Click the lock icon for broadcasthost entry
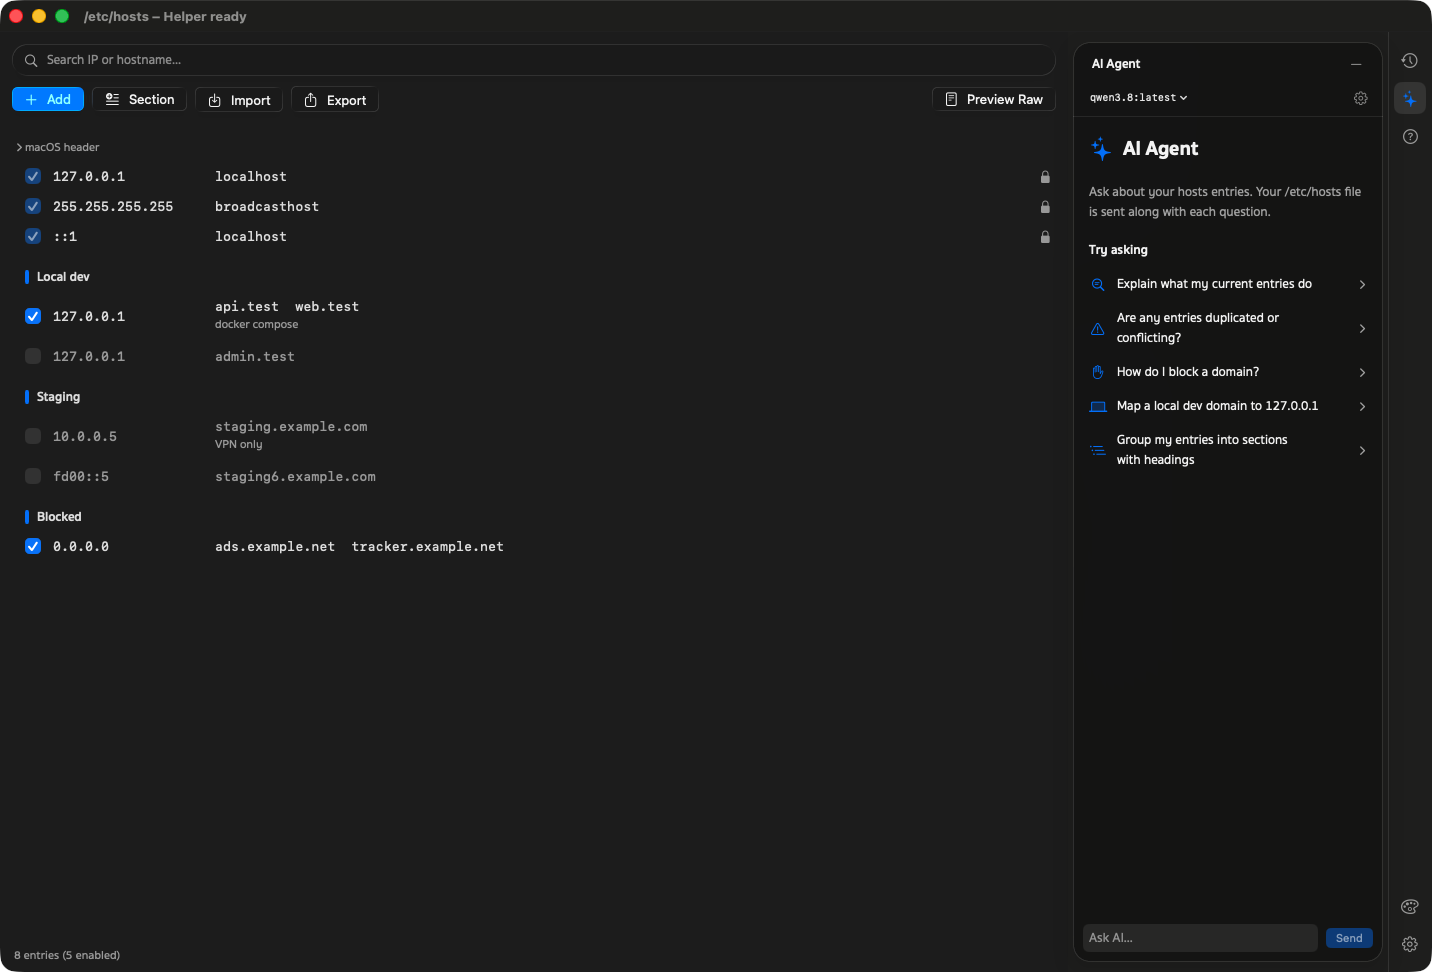The image size is (1432, 972). pos(1045,207)
